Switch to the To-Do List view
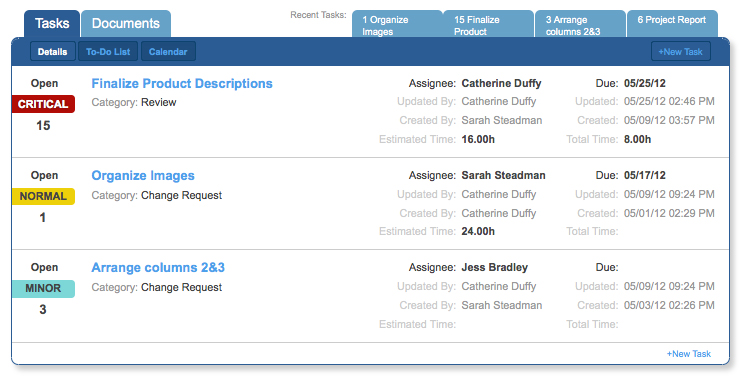Screen dimensions: 741x376 point(108,51)
